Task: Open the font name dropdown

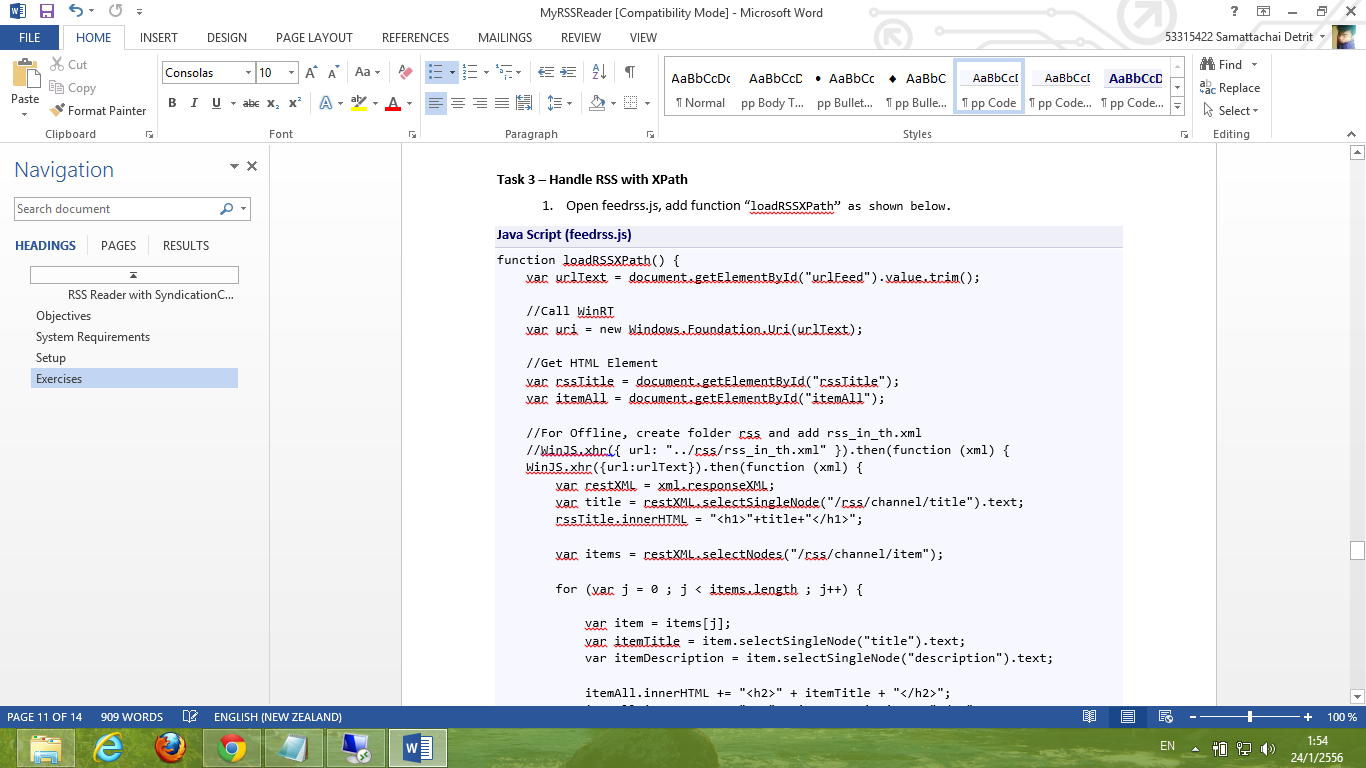Action: [x=248, y=73]
